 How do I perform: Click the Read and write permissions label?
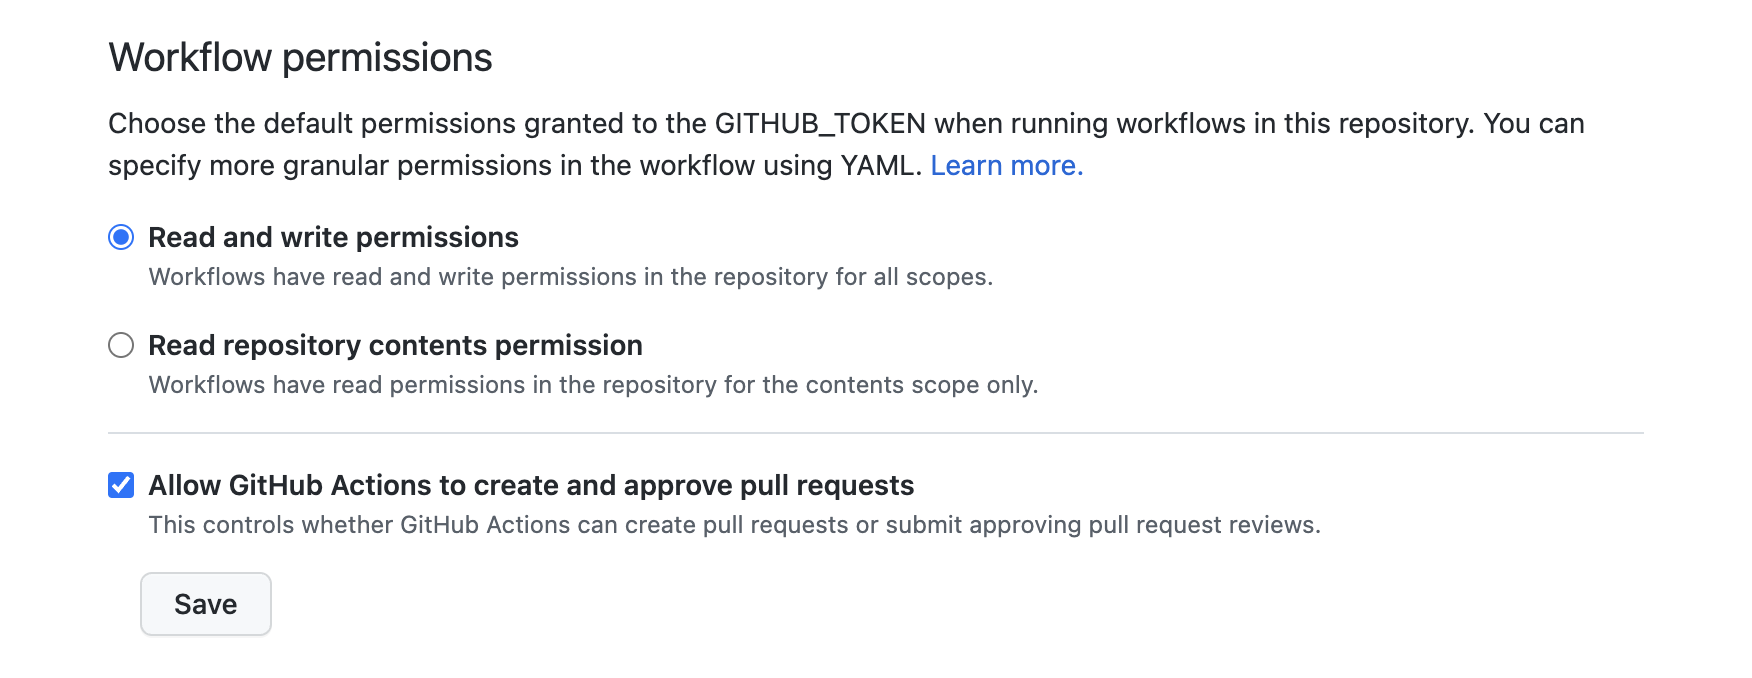(333, 237)
